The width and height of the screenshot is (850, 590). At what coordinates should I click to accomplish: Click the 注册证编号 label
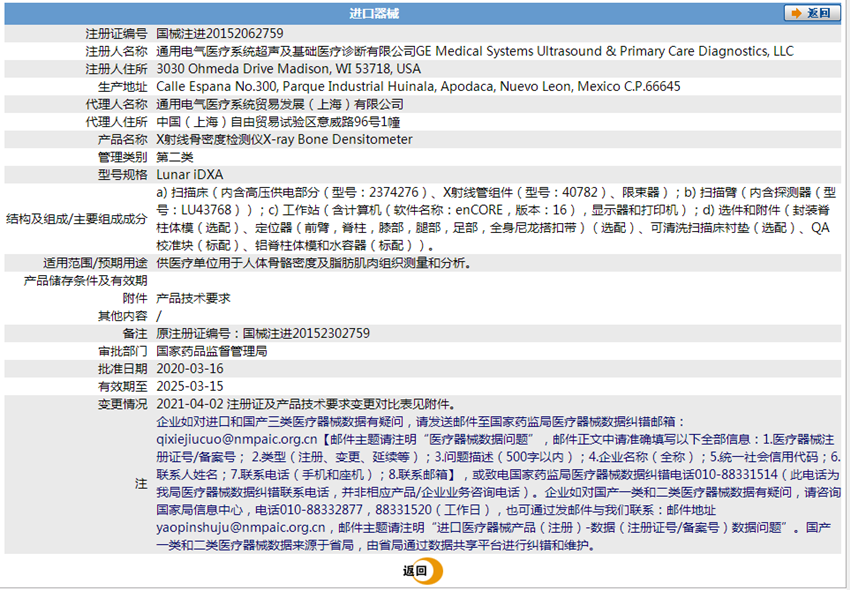pyautogui.click(x=116, y=34)
